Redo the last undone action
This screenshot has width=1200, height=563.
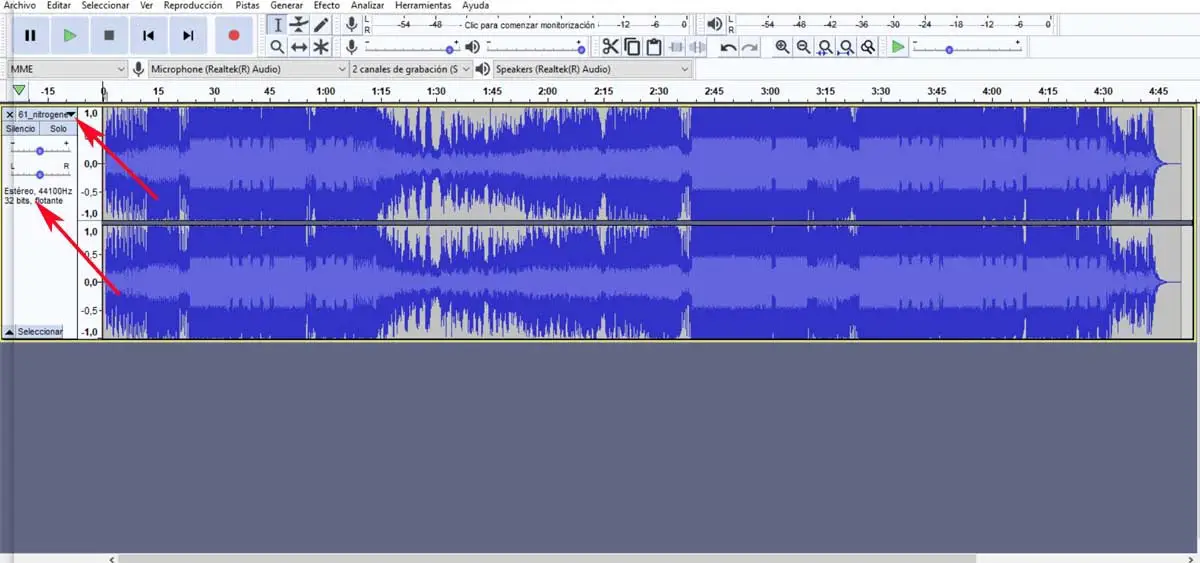749,47
